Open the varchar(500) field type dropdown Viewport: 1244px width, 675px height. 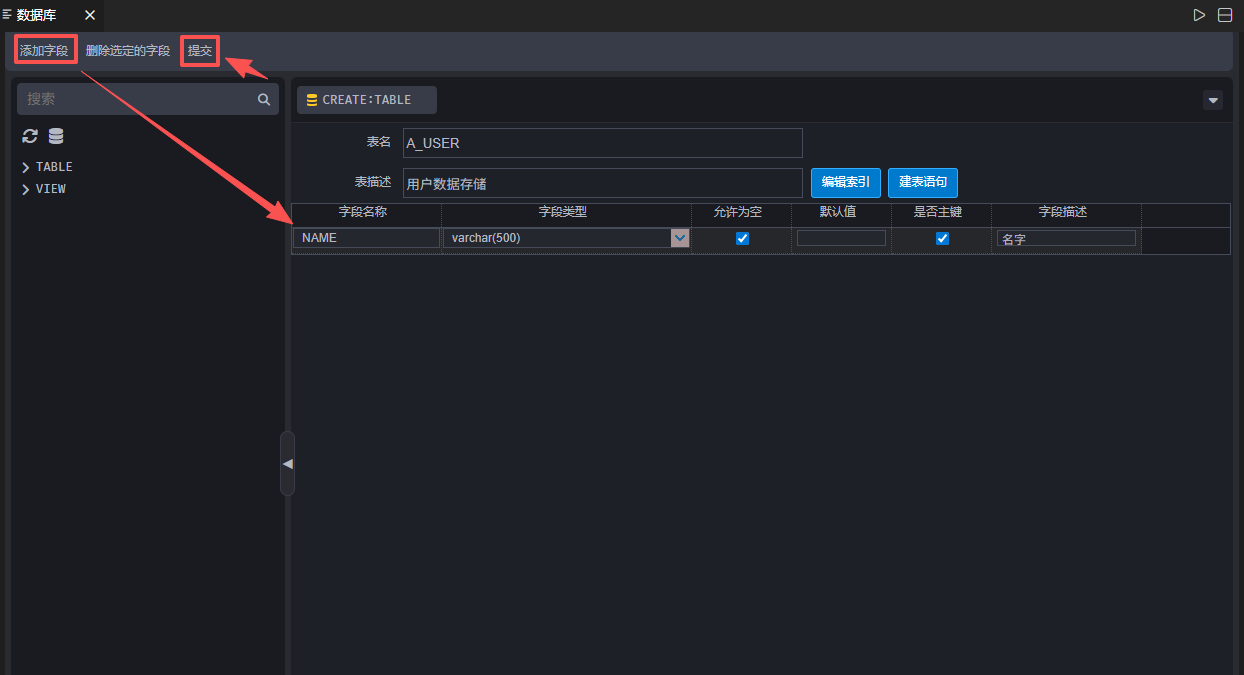680,238
